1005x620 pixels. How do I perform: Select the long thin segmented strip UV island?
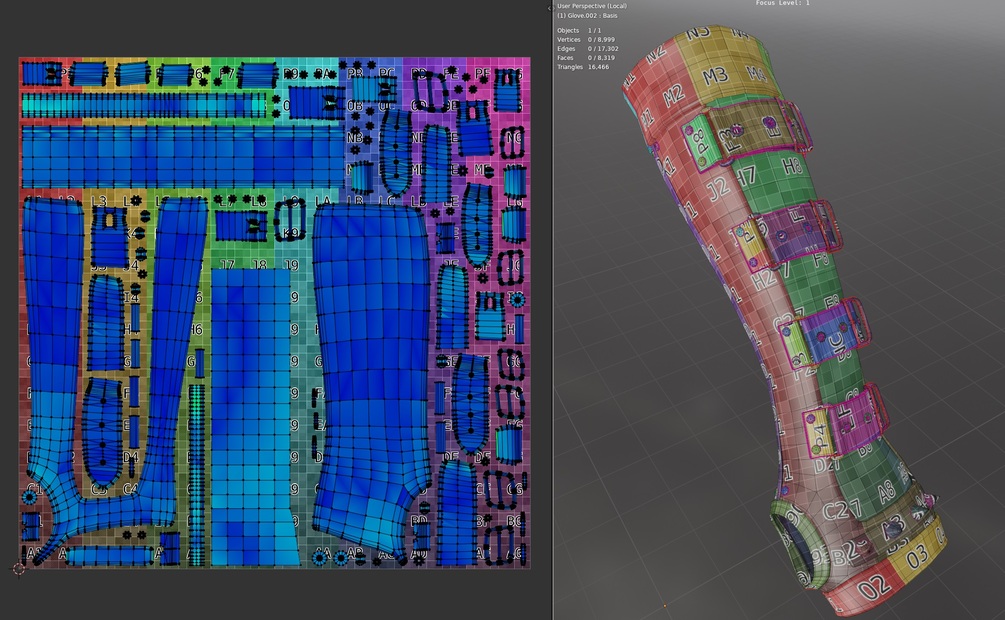coord(144,105)
